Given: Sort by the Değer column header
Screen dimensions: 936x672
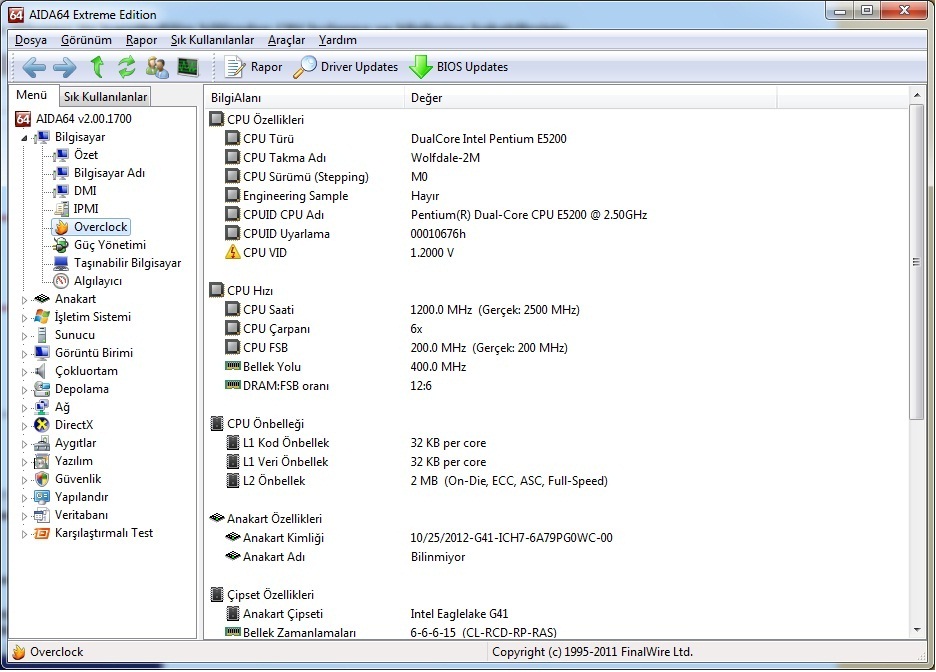Looking at the screenshot, I should 591,98.
